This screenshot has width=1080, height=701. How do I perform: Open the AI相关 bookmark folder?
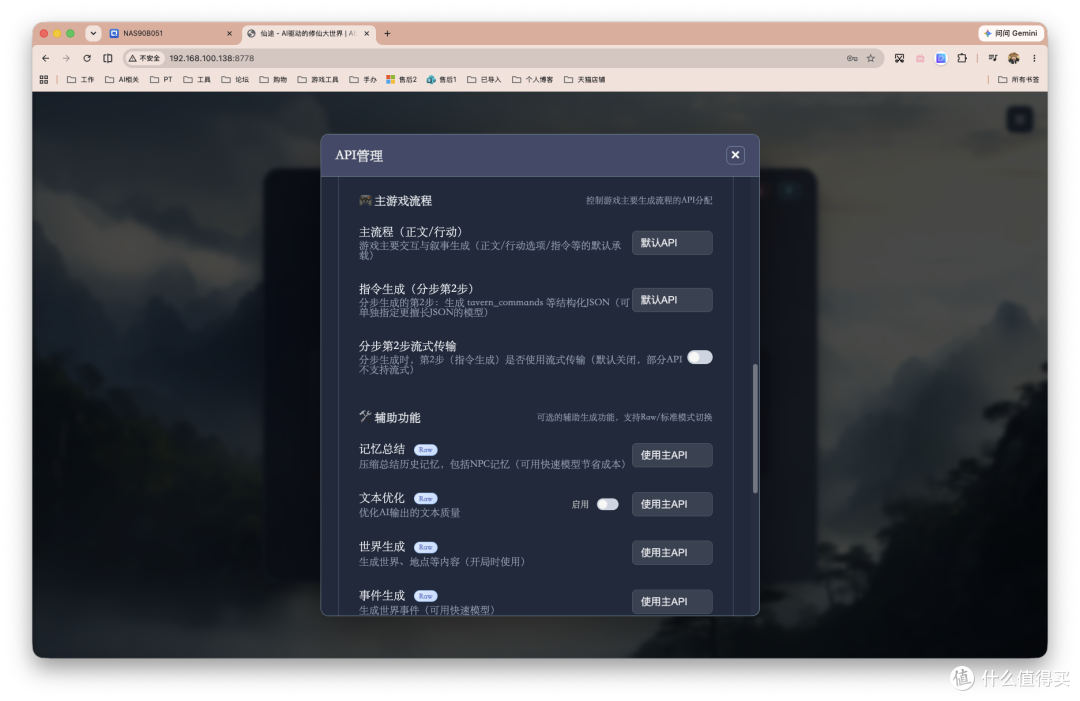tap(122, 80)
